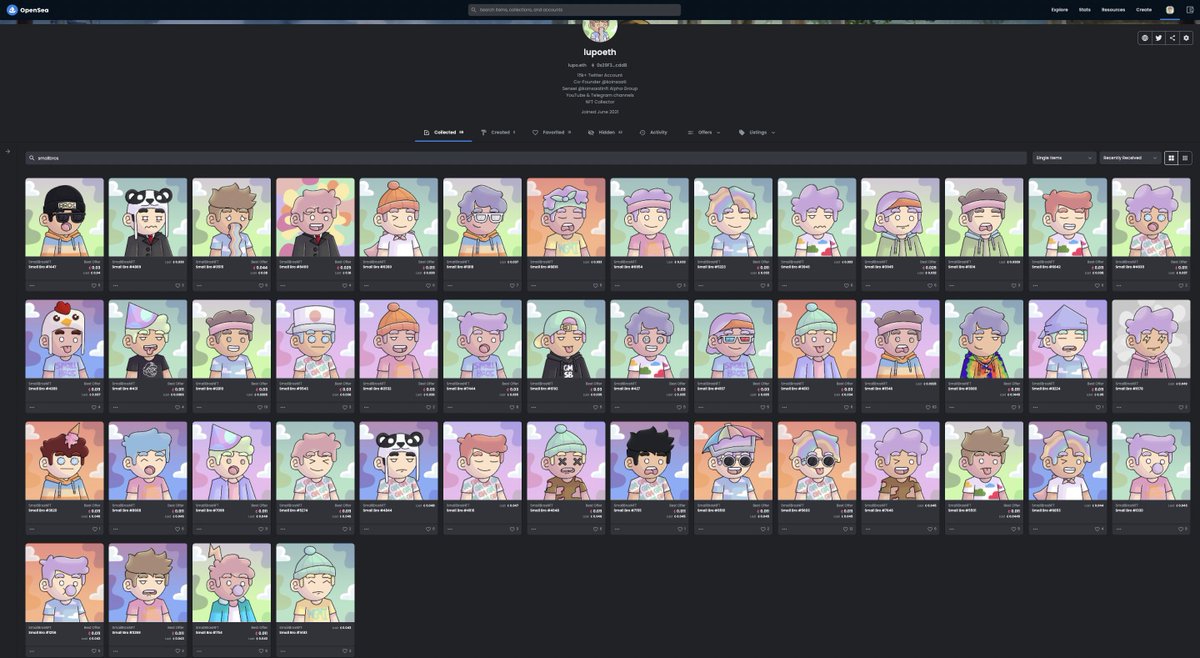Open the purple hair with glasses thumbnail
Viewport: 1200px width, 658px height.
(x=482, y=217)
